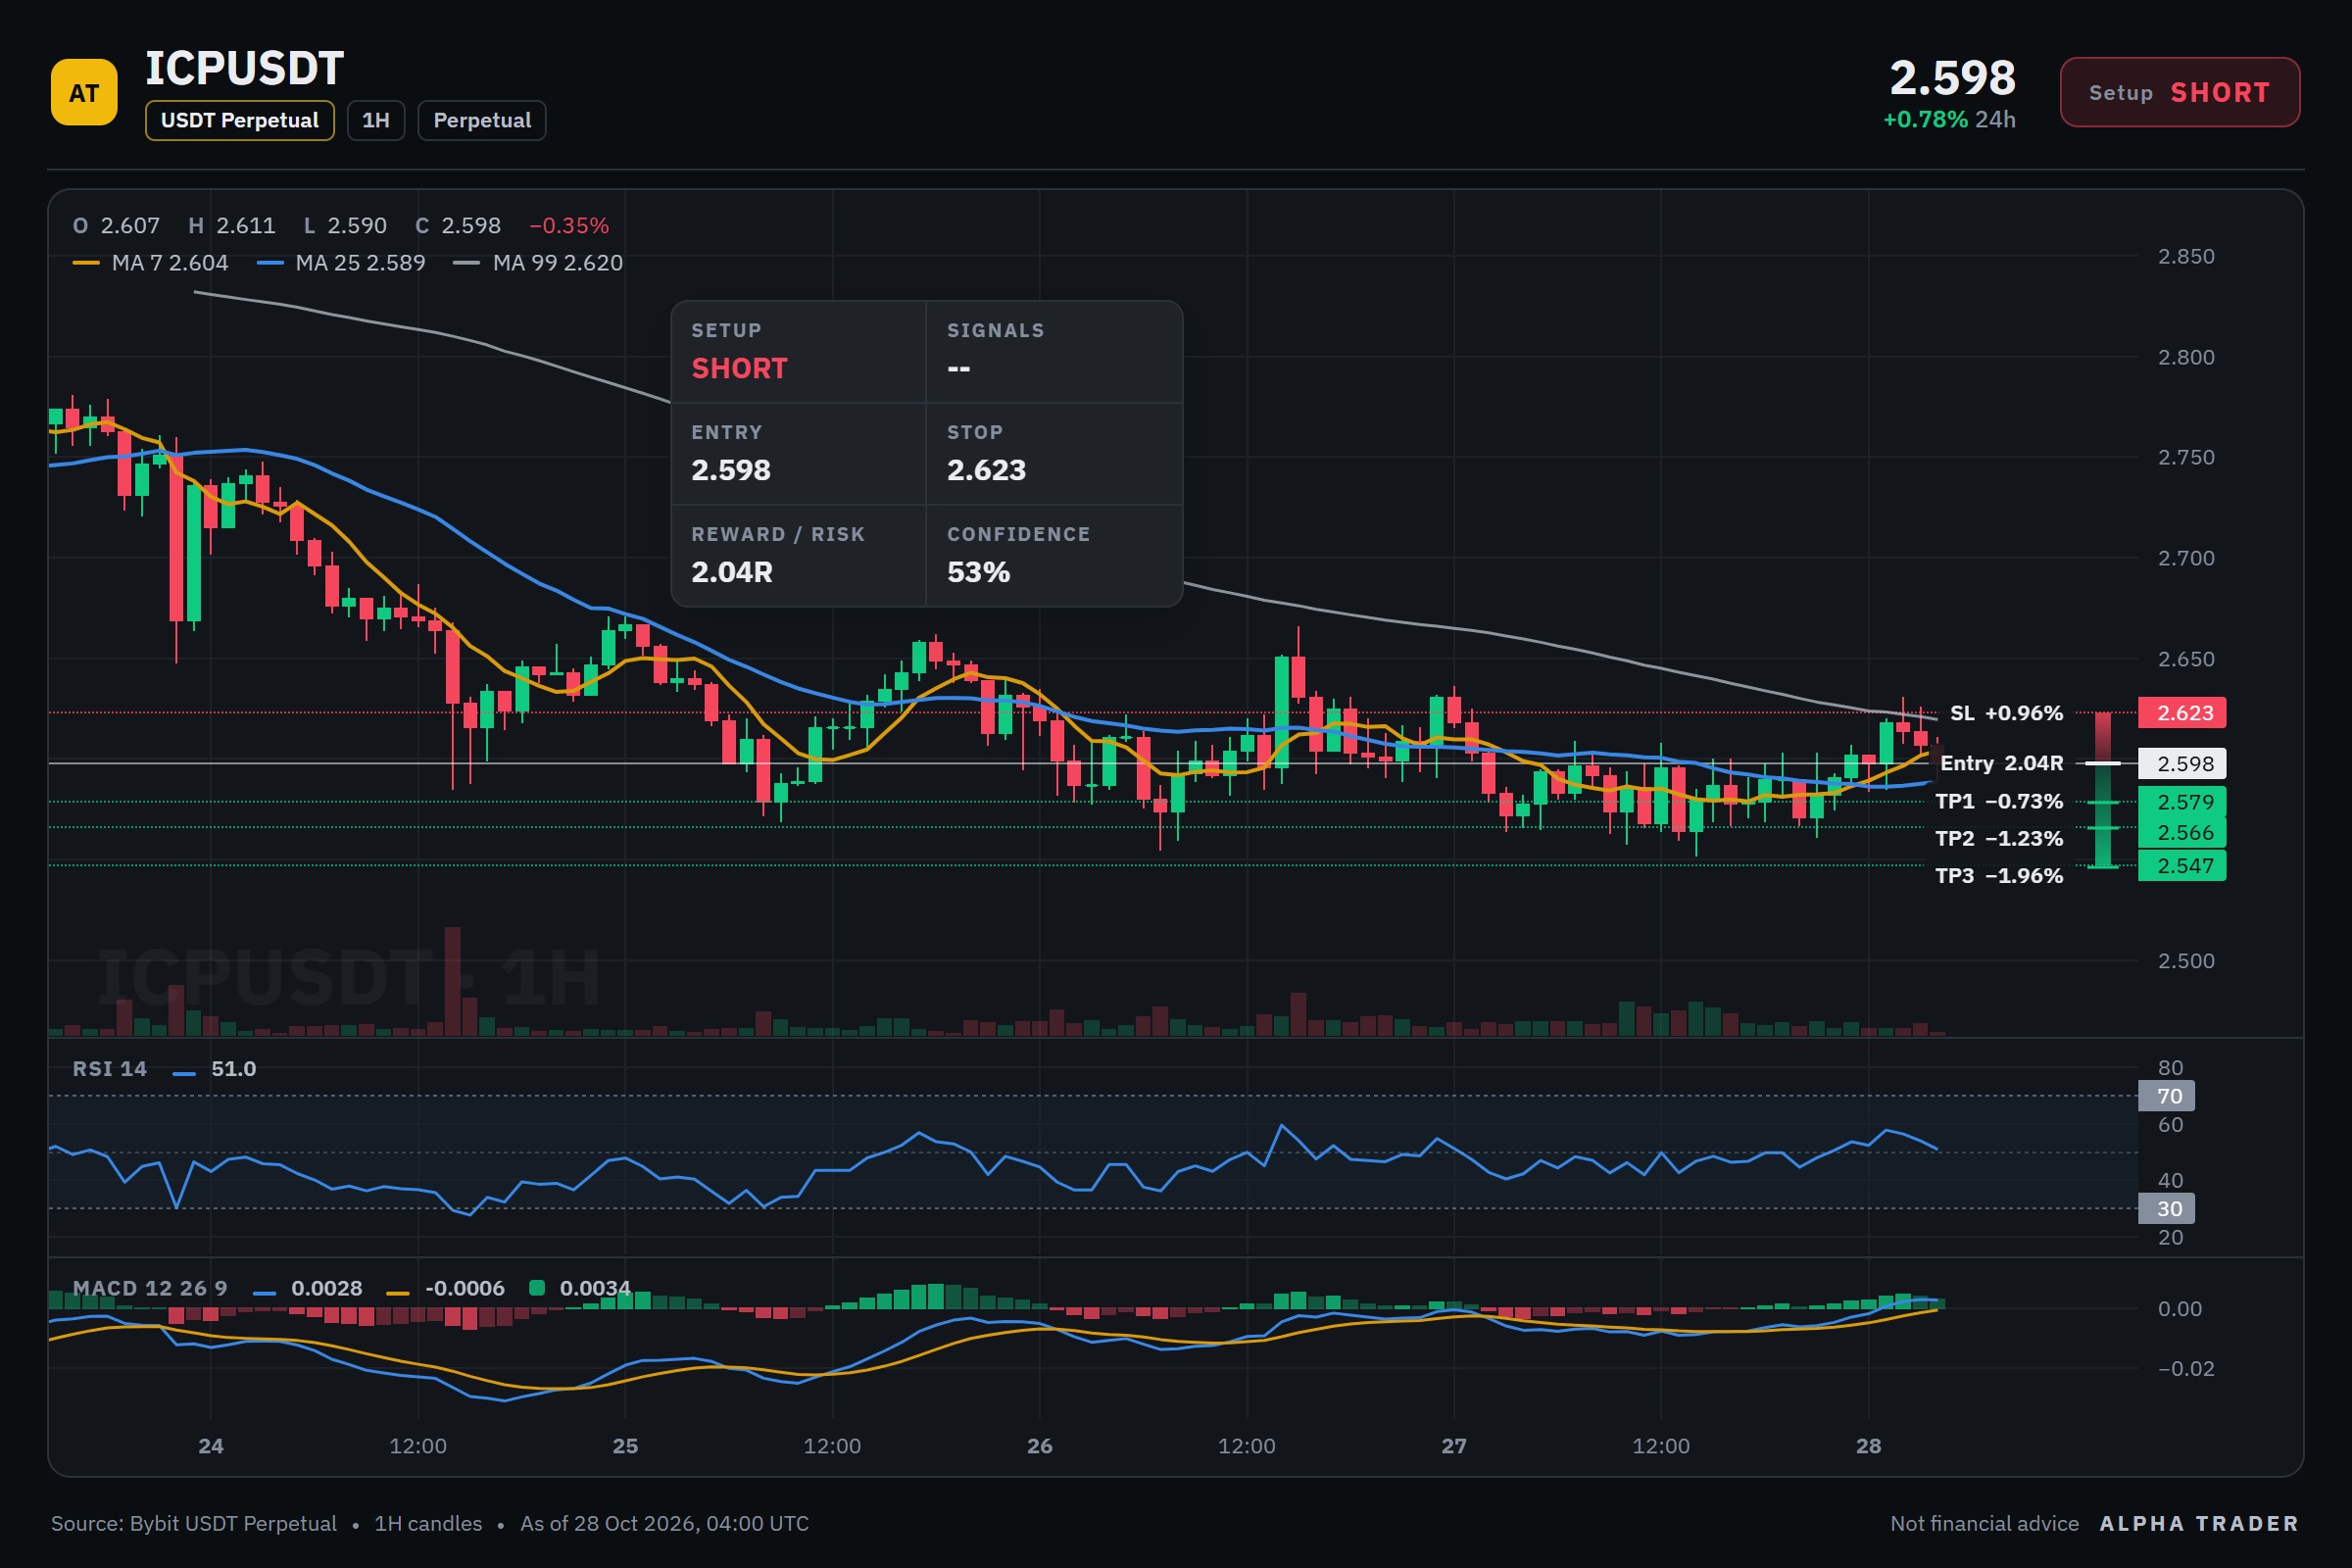
Task: Click the ENTRY 2.598 cell in setup card
Action: tap(798, 454)
